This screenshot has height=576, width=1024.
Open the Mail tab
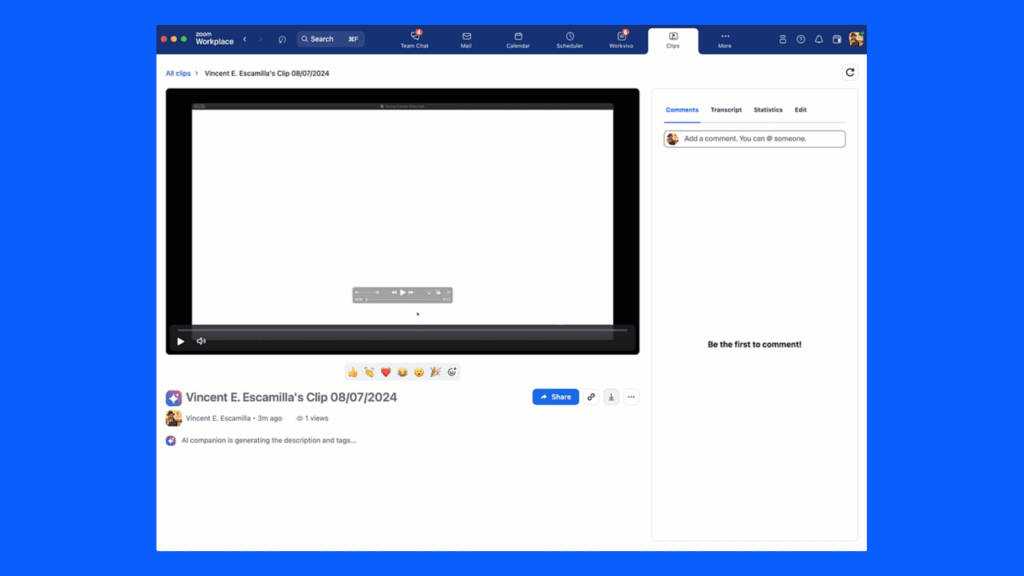[x=466, y=40]
